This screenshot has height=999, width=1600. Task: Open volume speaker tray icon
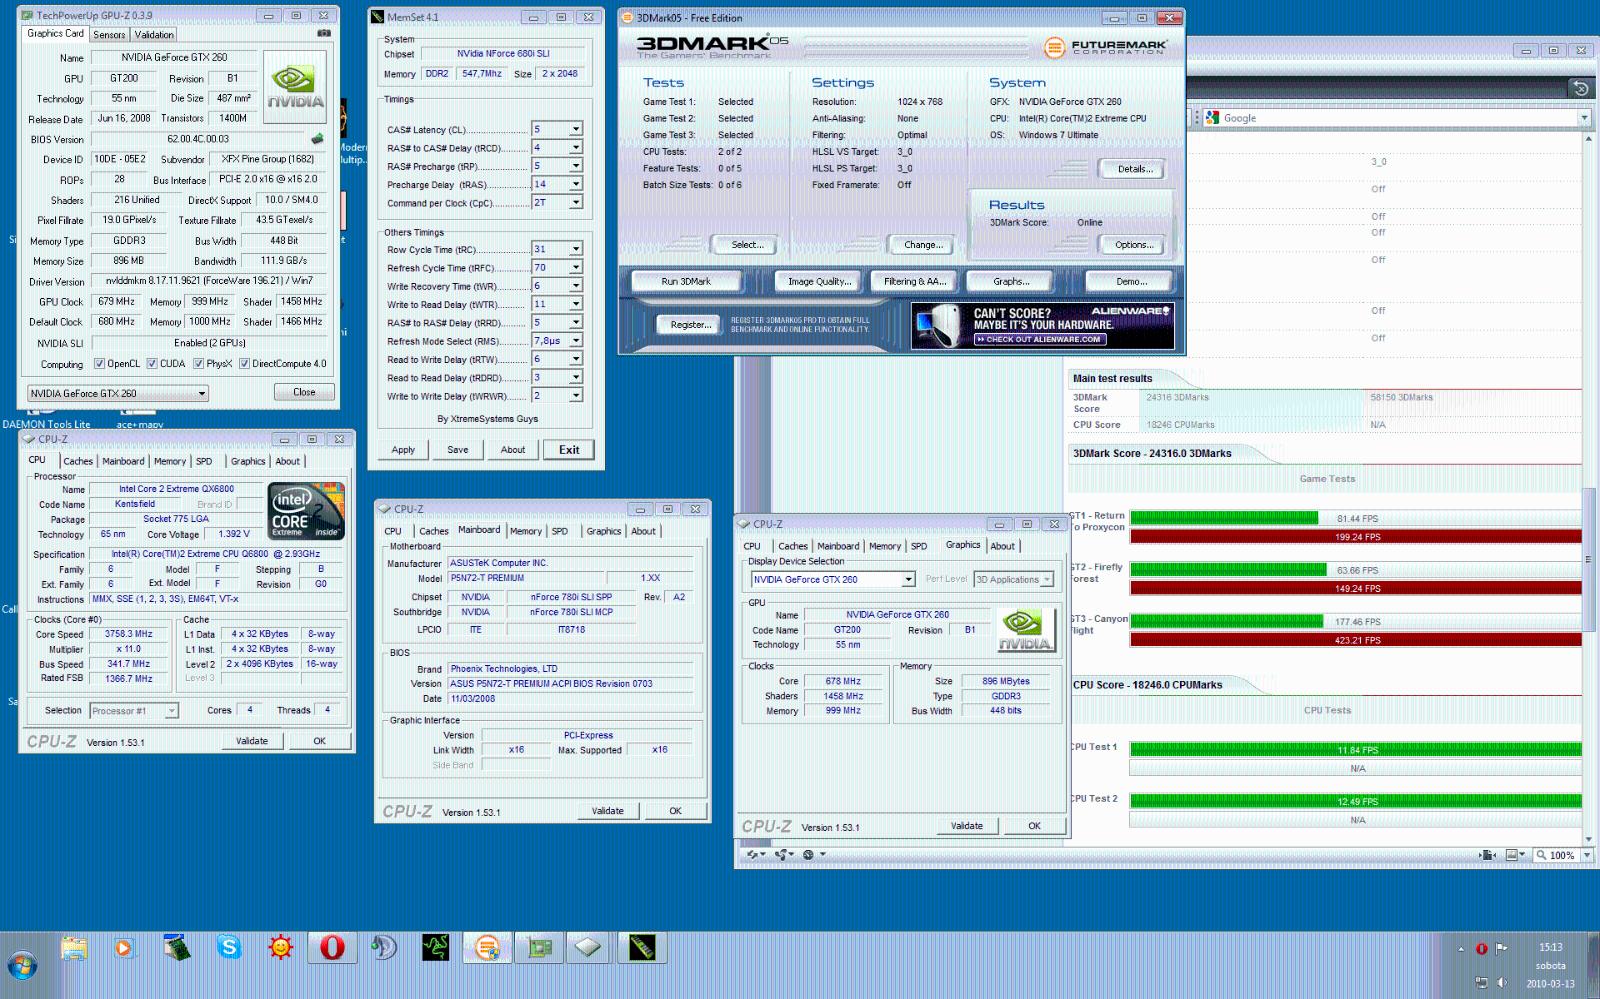pyautogui.click(x=1501, y=983)
